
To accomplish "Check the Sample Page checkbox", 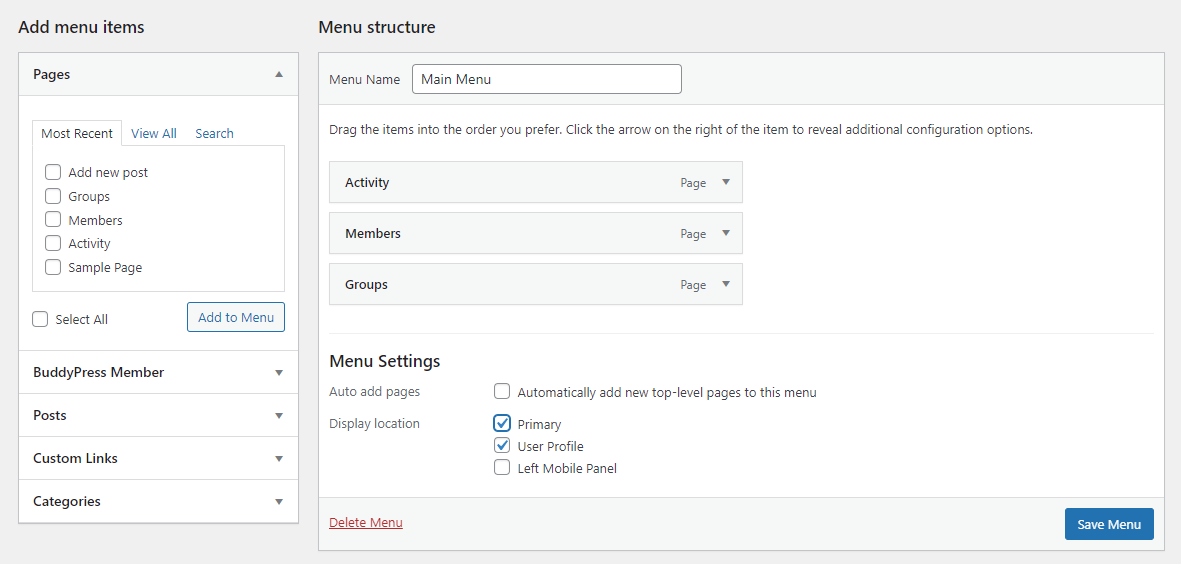I will coord(53,267).
